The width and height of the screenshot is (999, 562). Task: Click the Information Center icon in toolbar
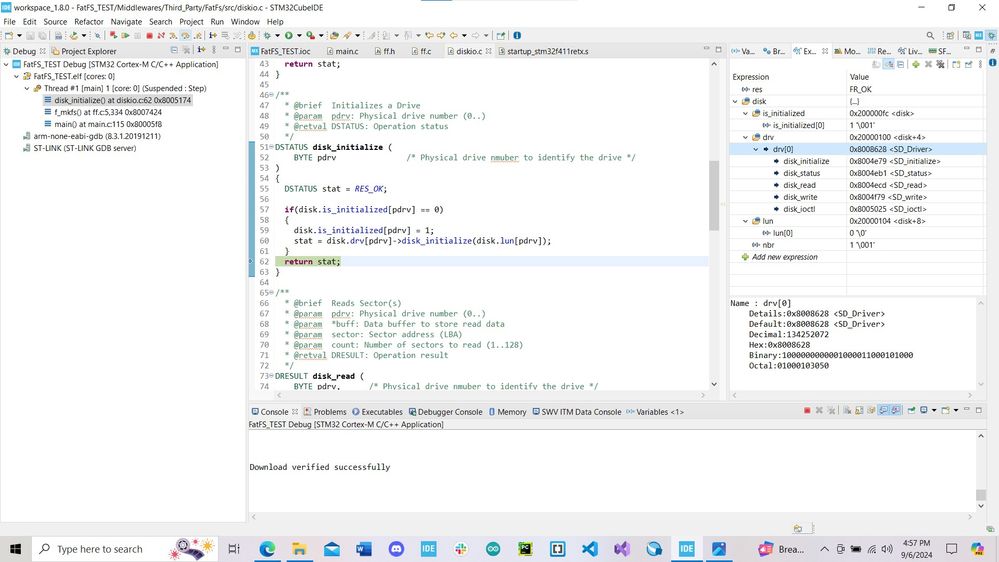517,36
